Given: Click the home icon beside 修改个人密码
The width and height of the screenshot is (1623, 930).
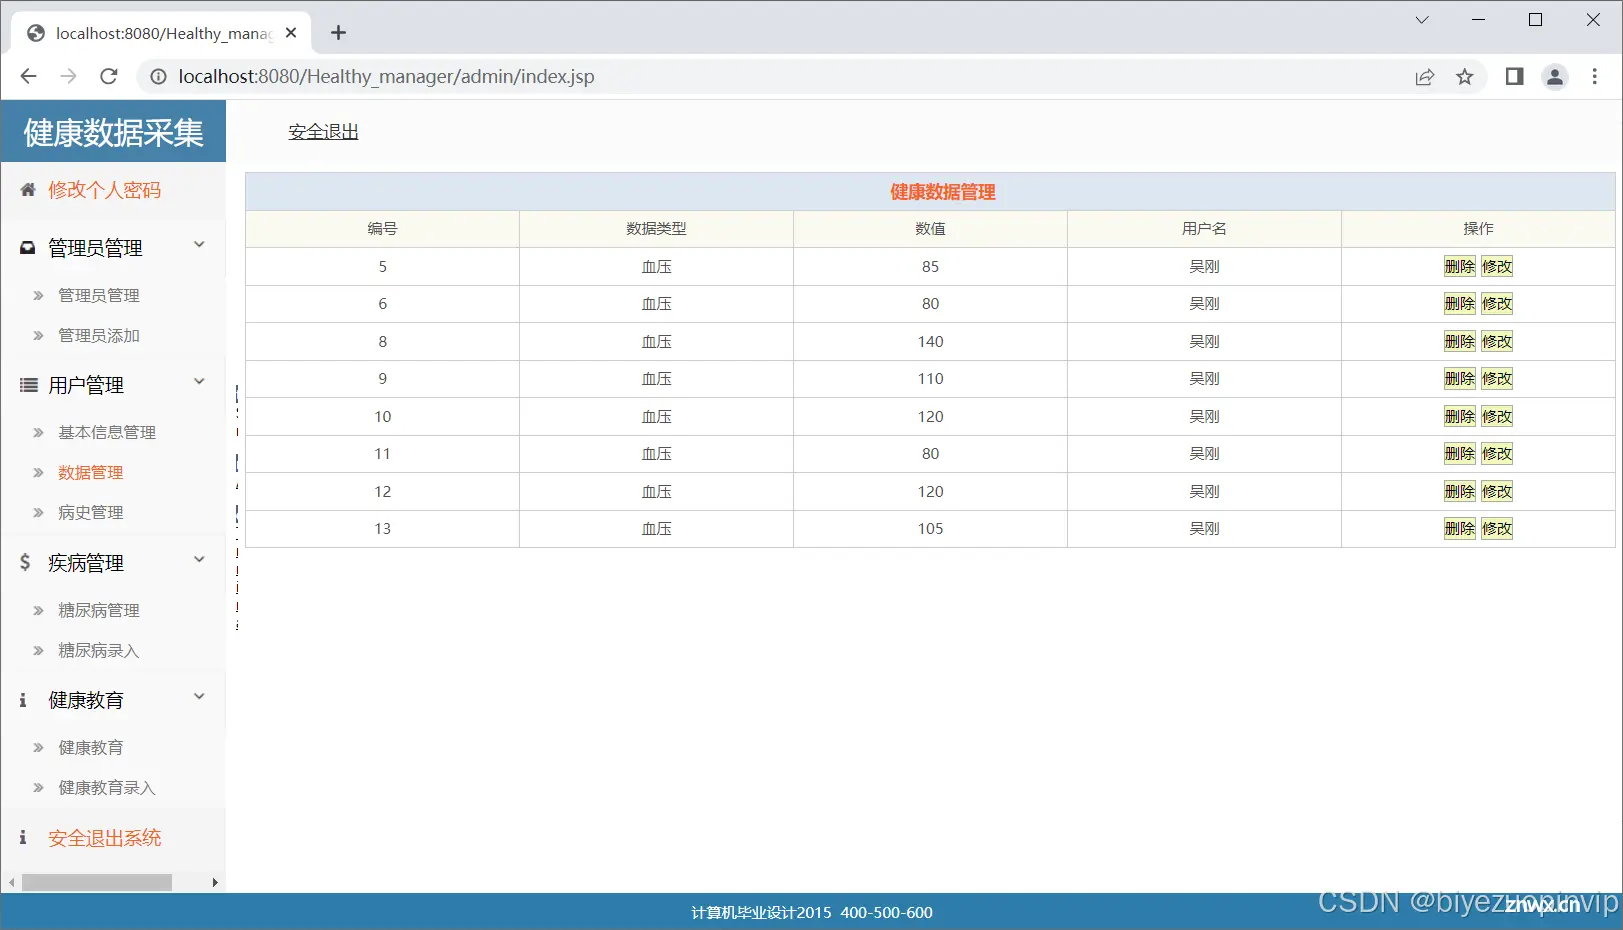Looking at the screenshot, I should [x=28, y=189].
